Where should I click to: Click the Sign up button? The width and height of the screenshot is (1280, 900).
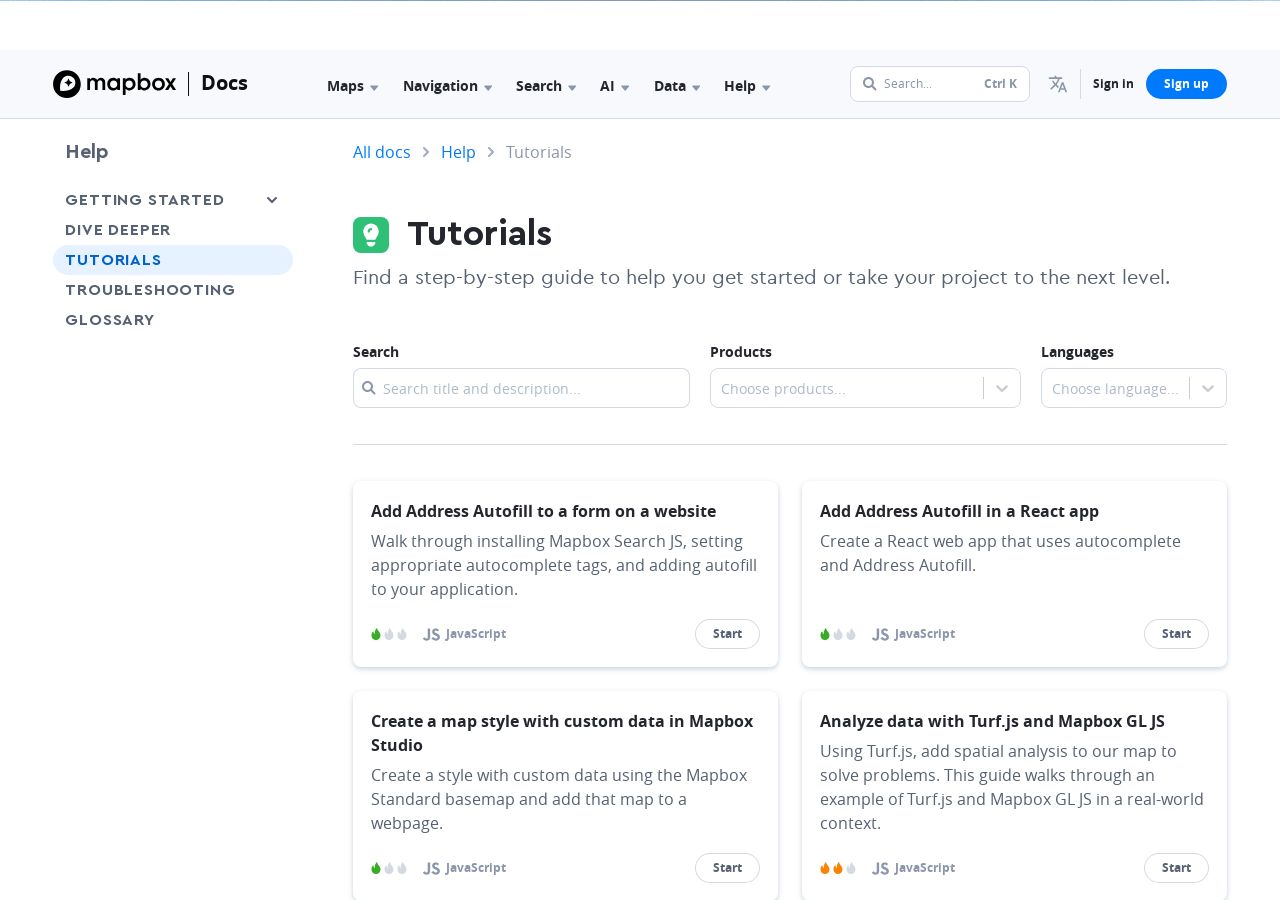coord(1186,84)
